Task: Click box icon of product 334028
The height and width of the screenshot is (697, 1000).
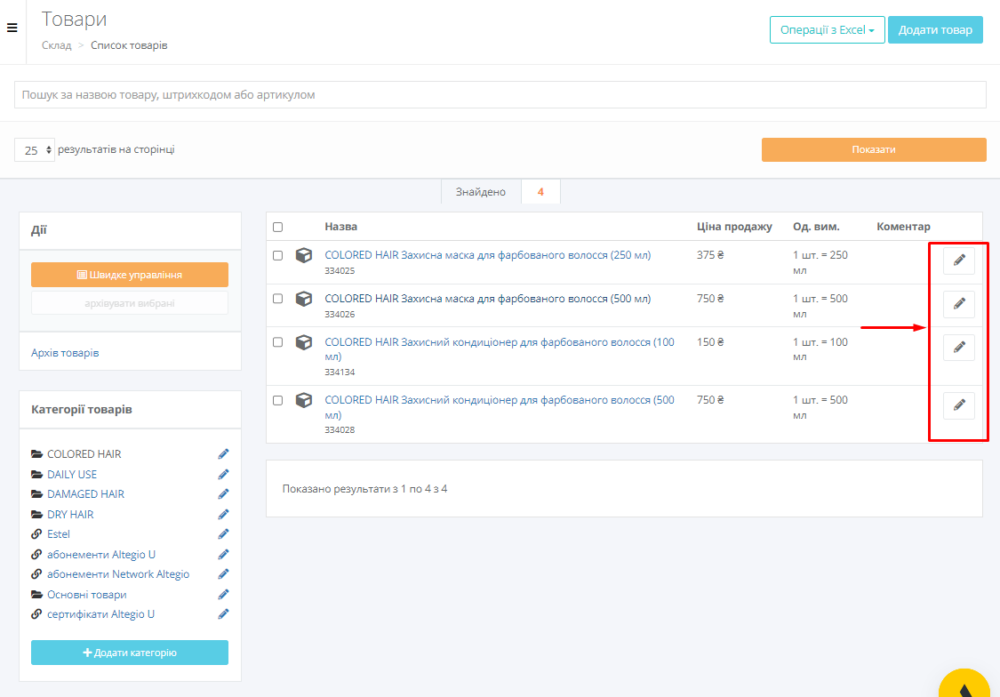Action: click(304, 400)
